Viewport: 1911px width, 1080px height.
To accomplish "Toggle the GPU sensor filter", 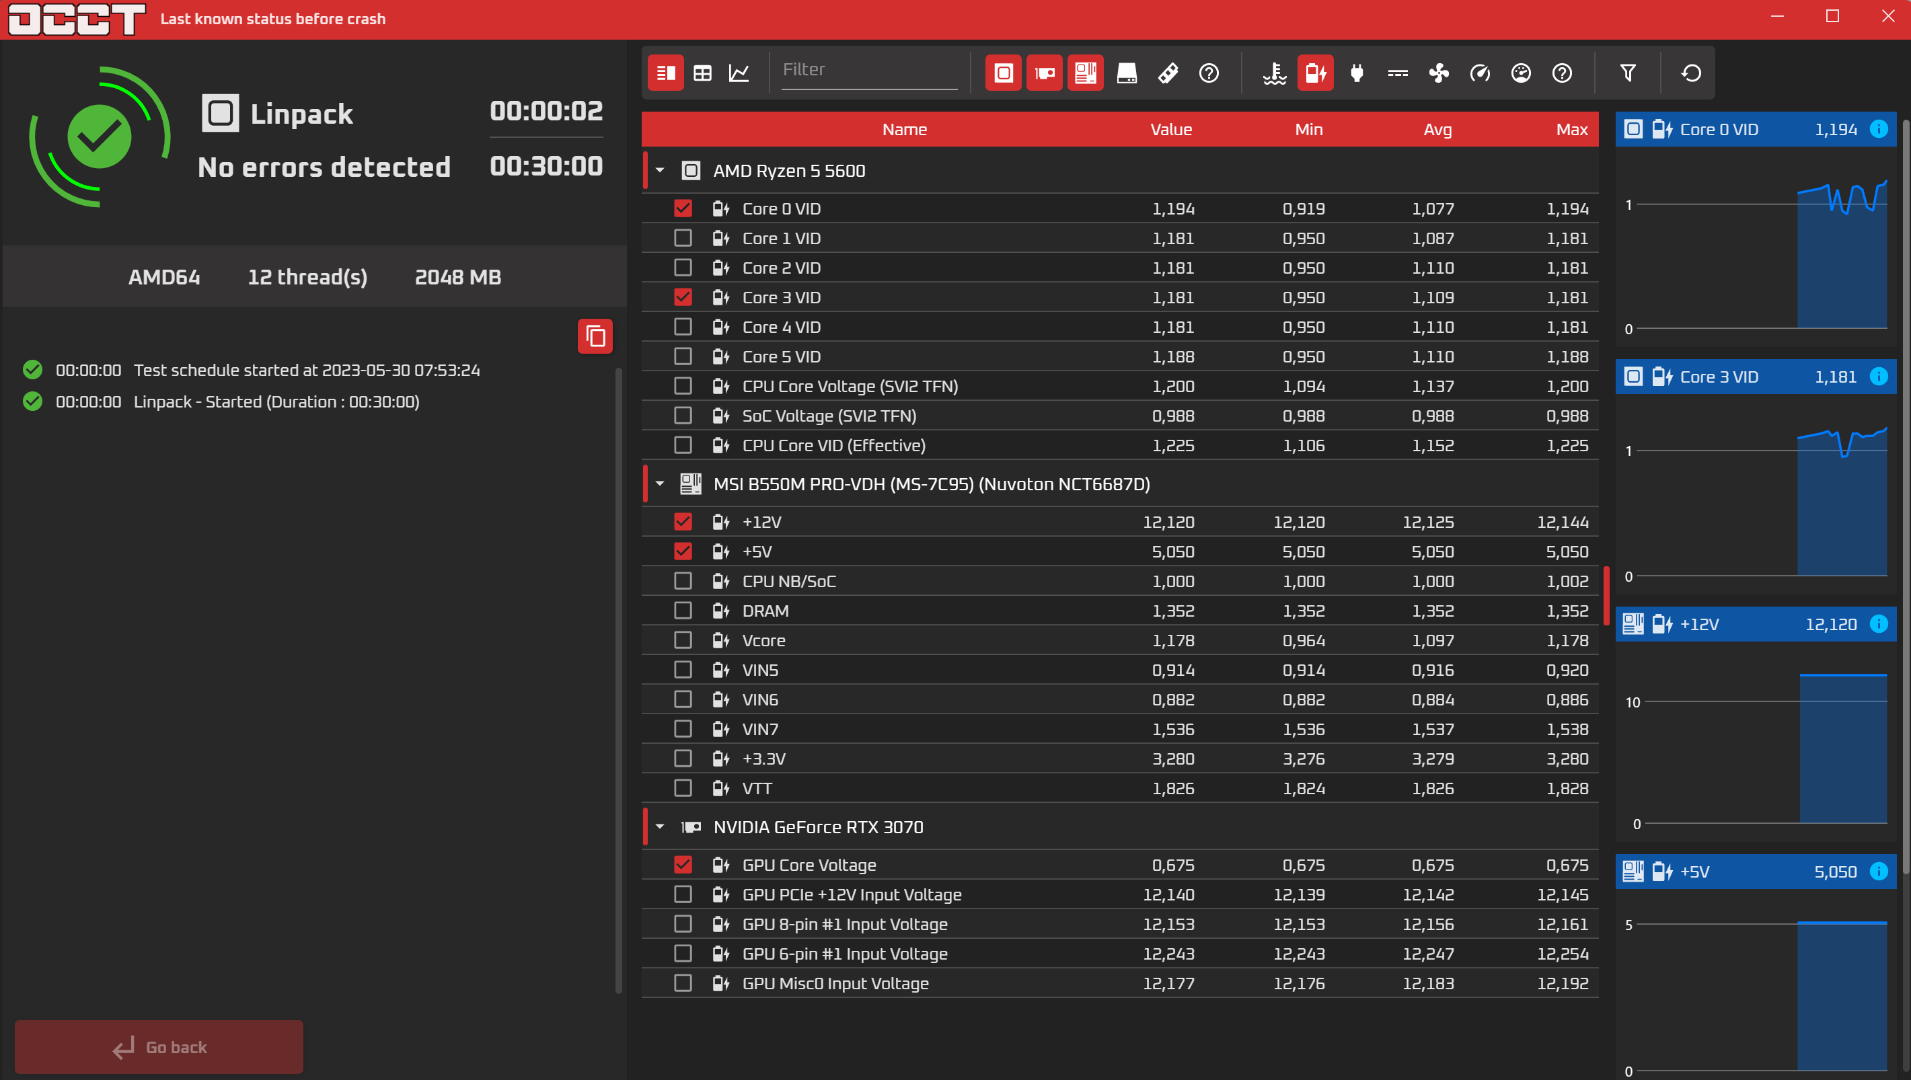I will click(x=1044, y=73).
